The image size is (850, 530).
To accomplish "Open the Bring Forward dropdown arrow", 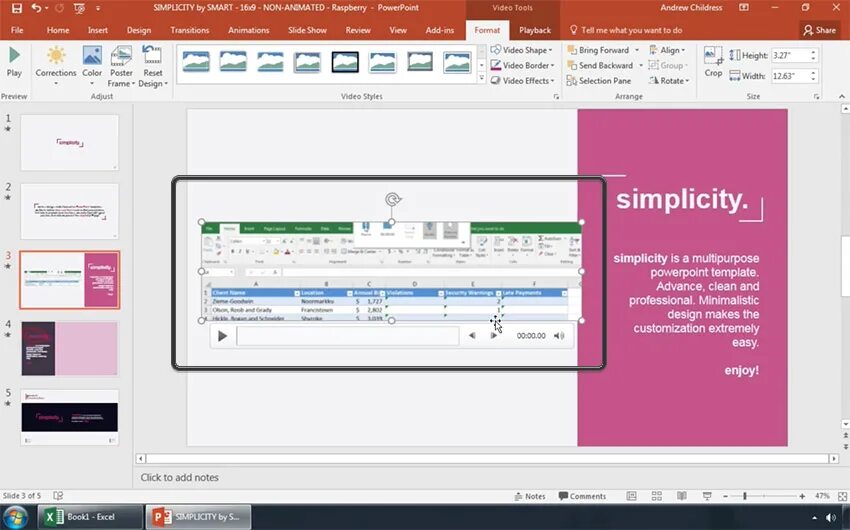I will 637,50.
